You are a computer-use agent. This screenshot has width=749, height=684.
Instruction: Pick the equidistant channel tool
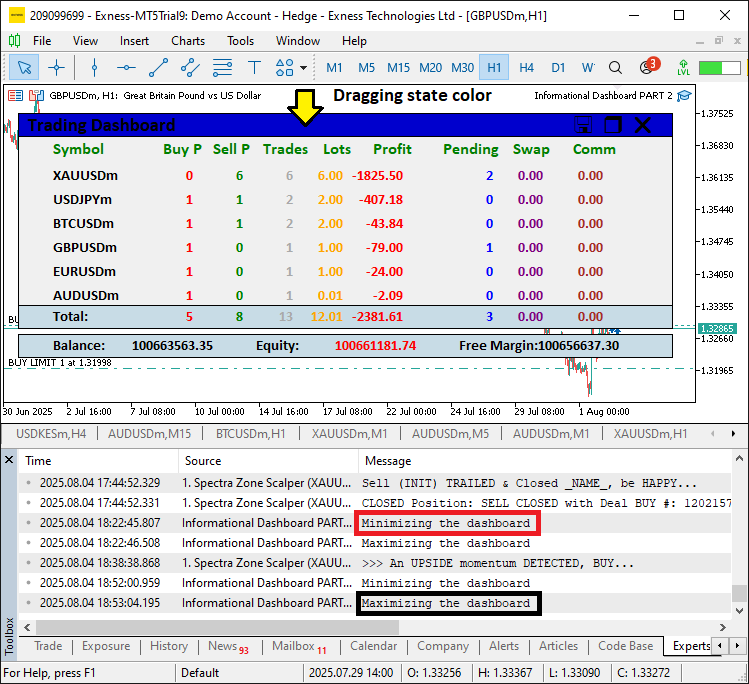190,67
